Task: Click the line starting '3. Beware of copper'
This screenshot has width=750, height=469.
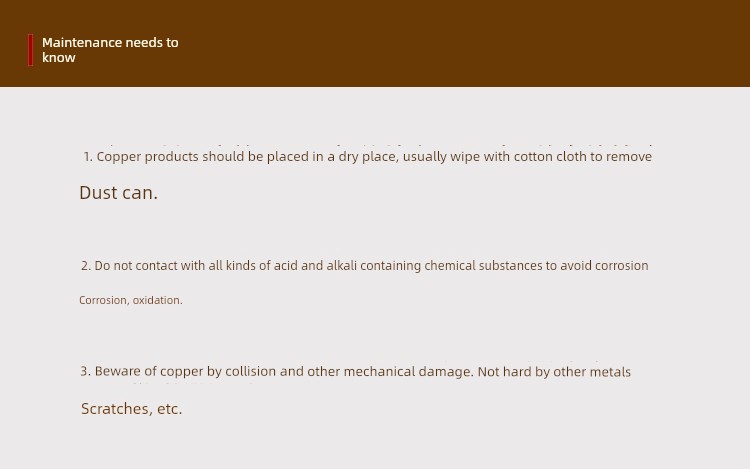Action: point(355,371)
